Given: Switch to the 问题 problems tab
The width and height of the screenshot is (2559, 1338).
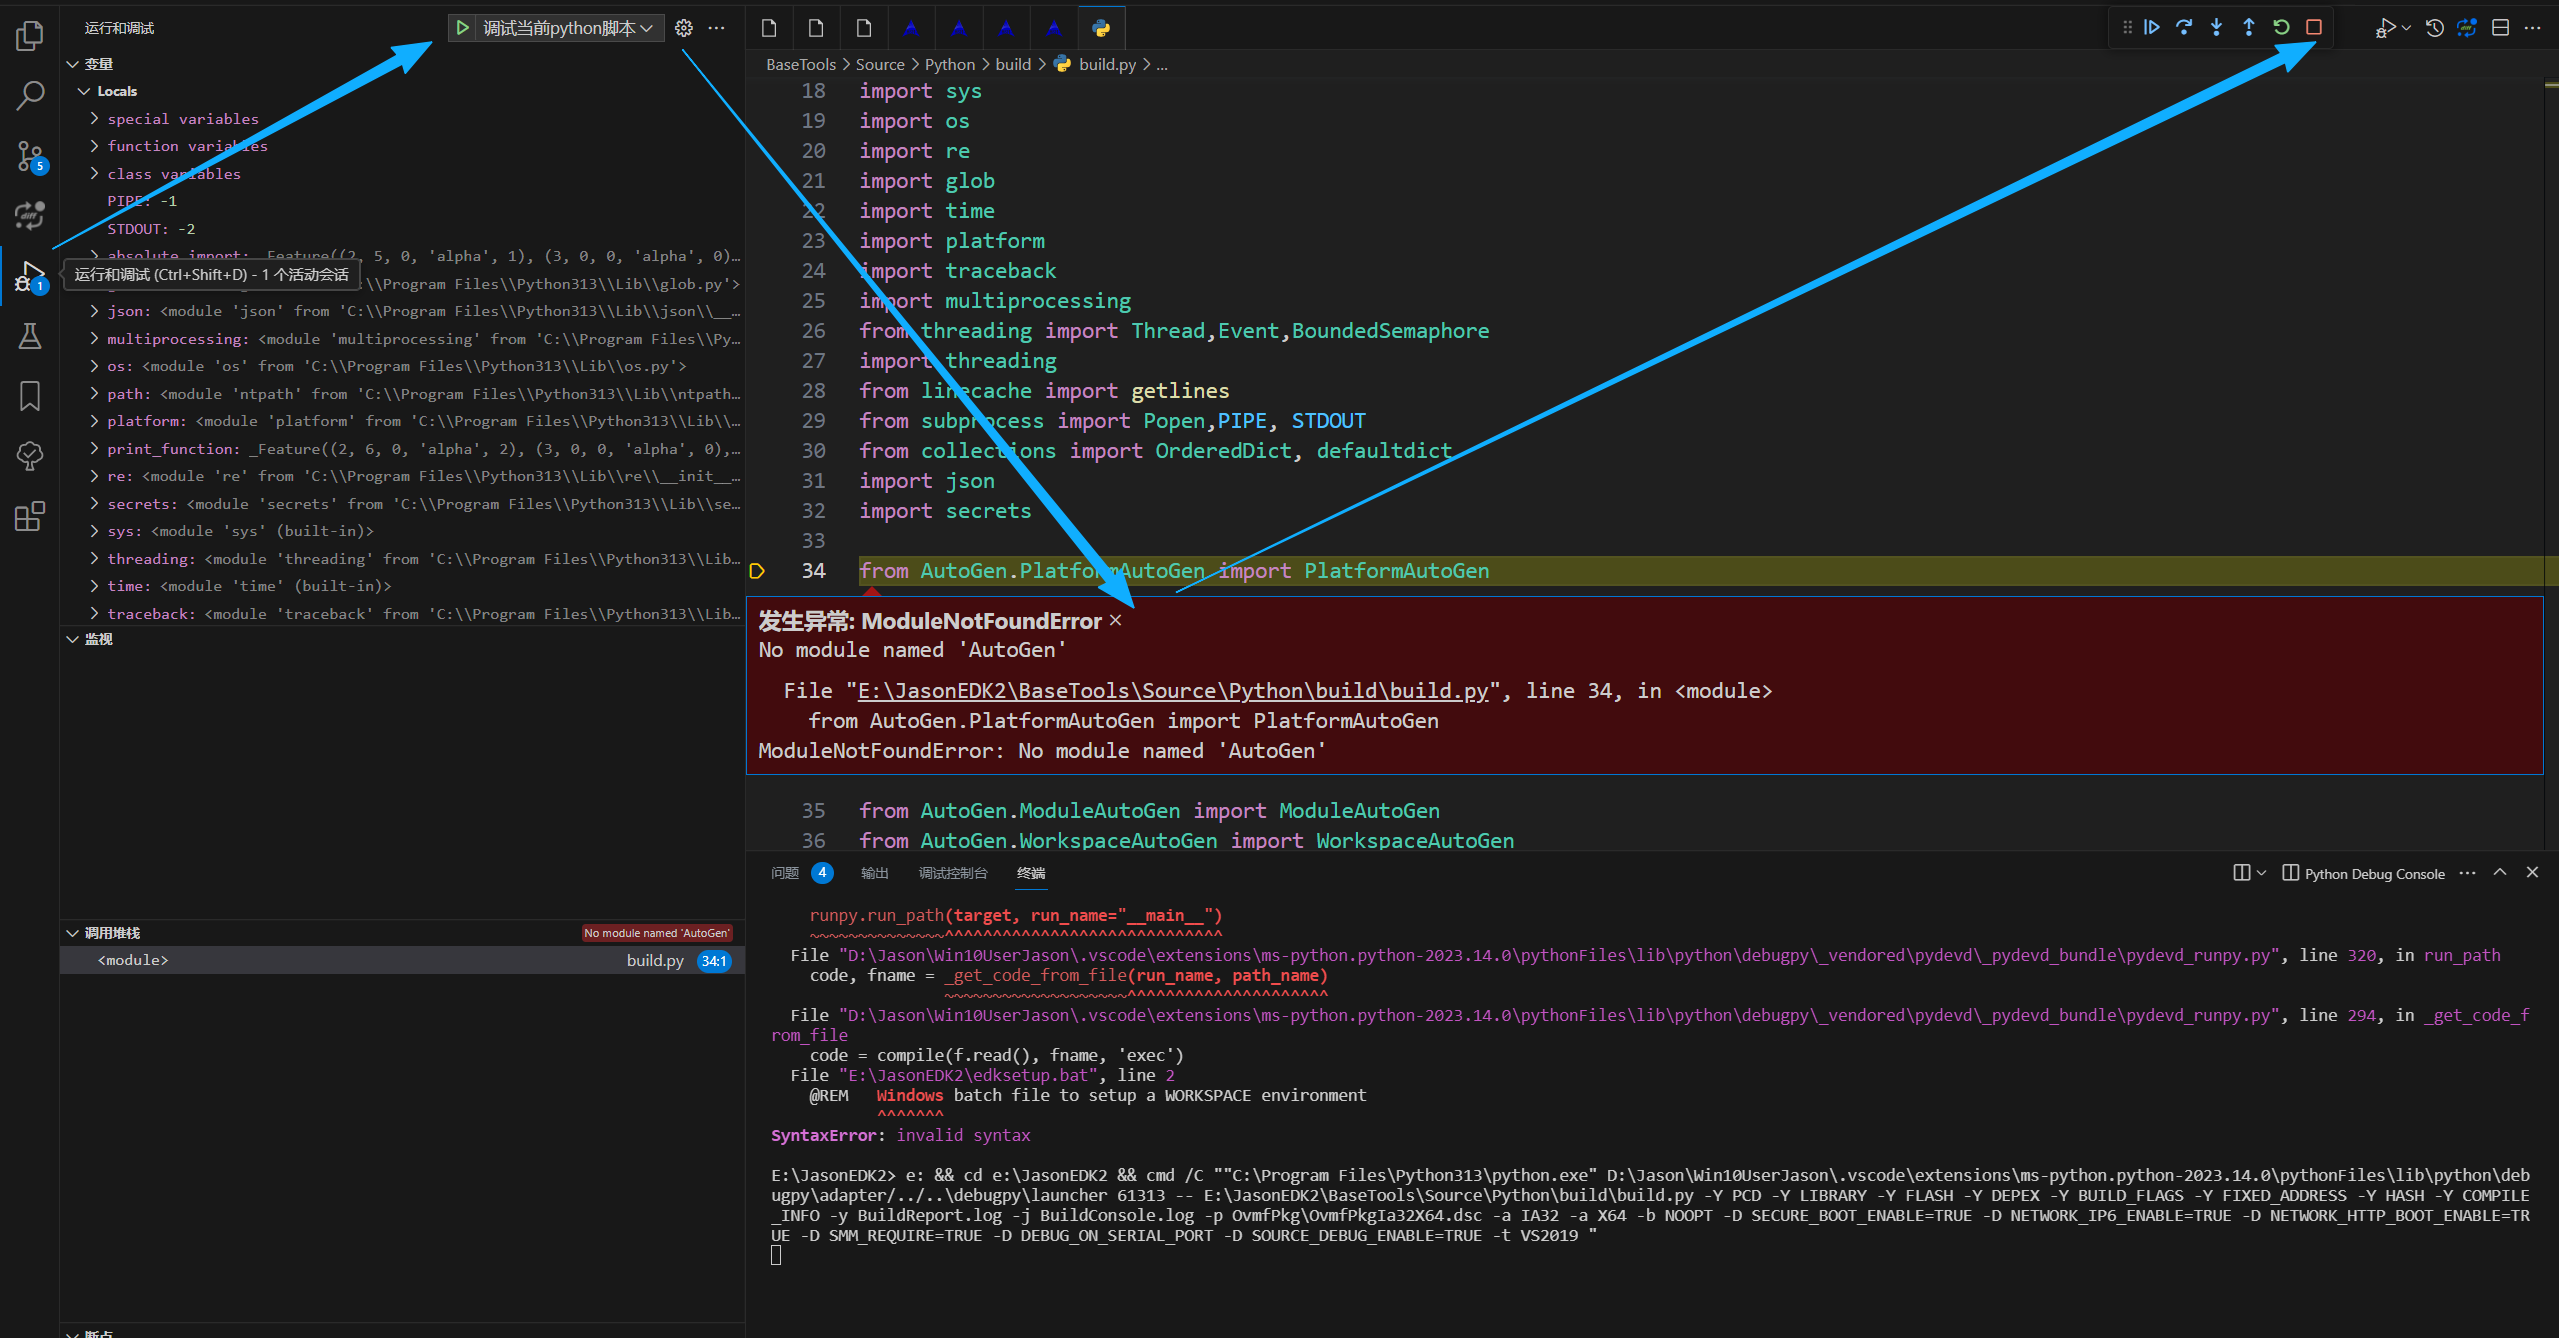Looking at the screenshot, I should pos(785,873).
